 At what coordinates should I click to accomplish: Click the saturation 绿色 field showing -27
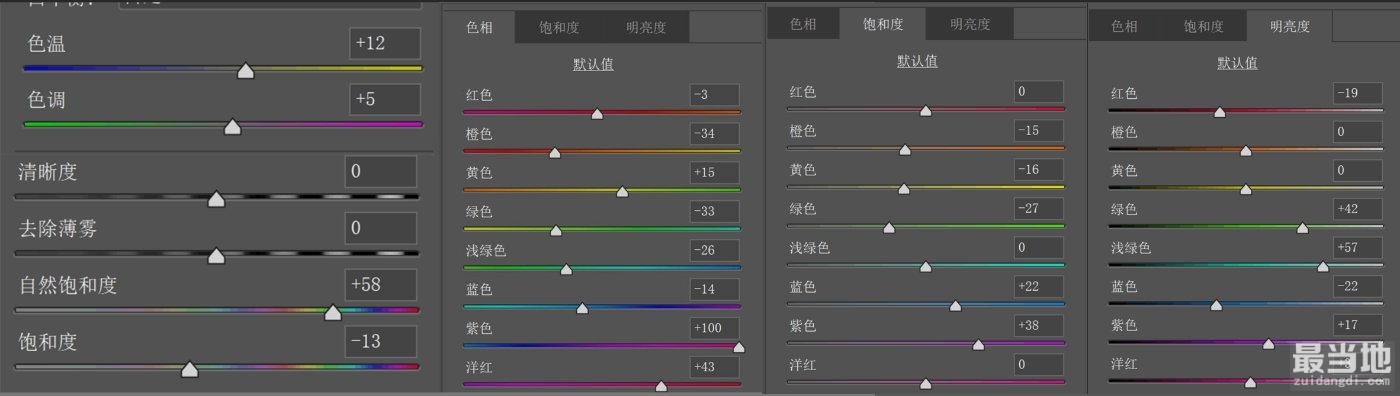coord(1038,209)
